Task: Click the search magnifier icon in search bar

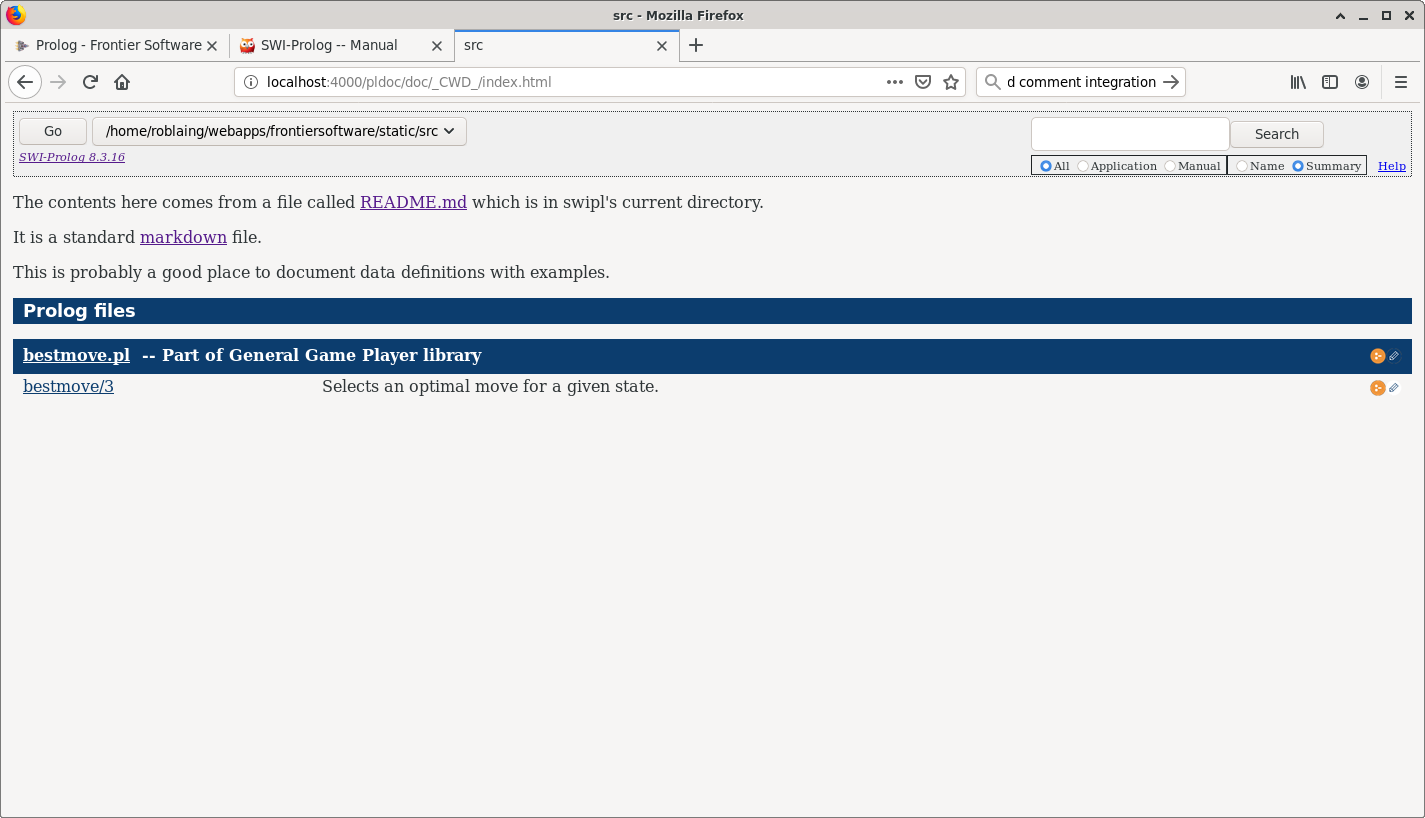Action: tap(992, 82)
